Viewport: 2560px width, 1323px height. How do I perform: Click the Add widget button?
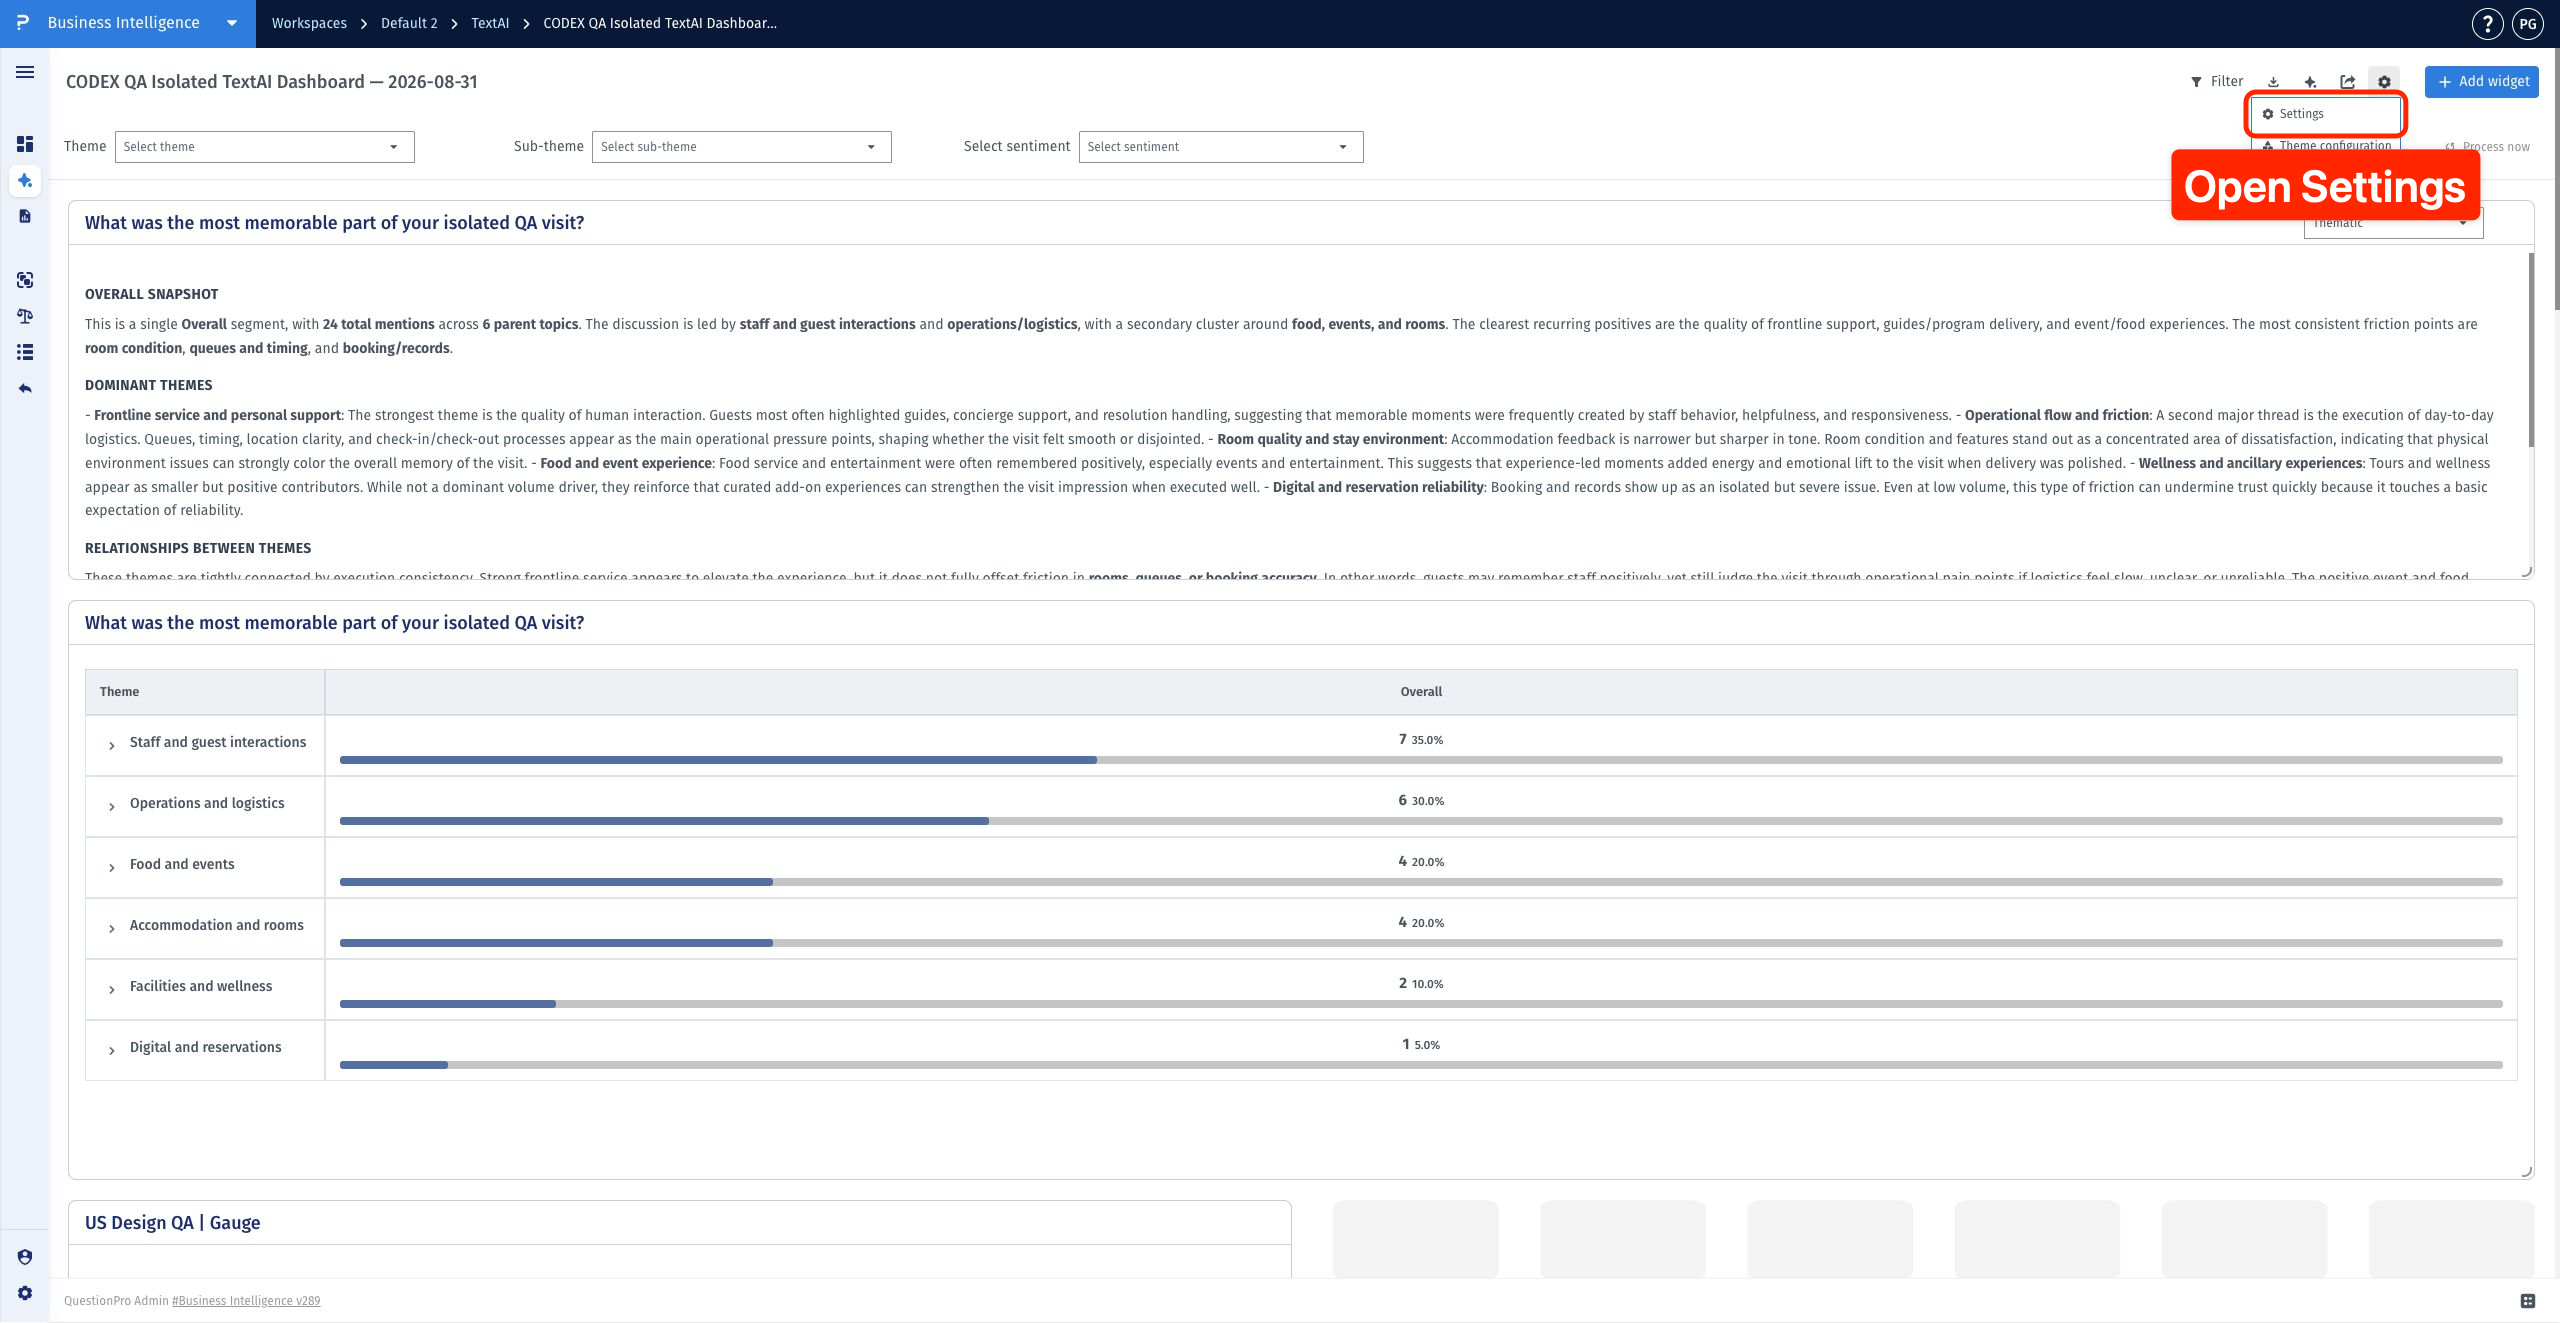coord(2482,82)
